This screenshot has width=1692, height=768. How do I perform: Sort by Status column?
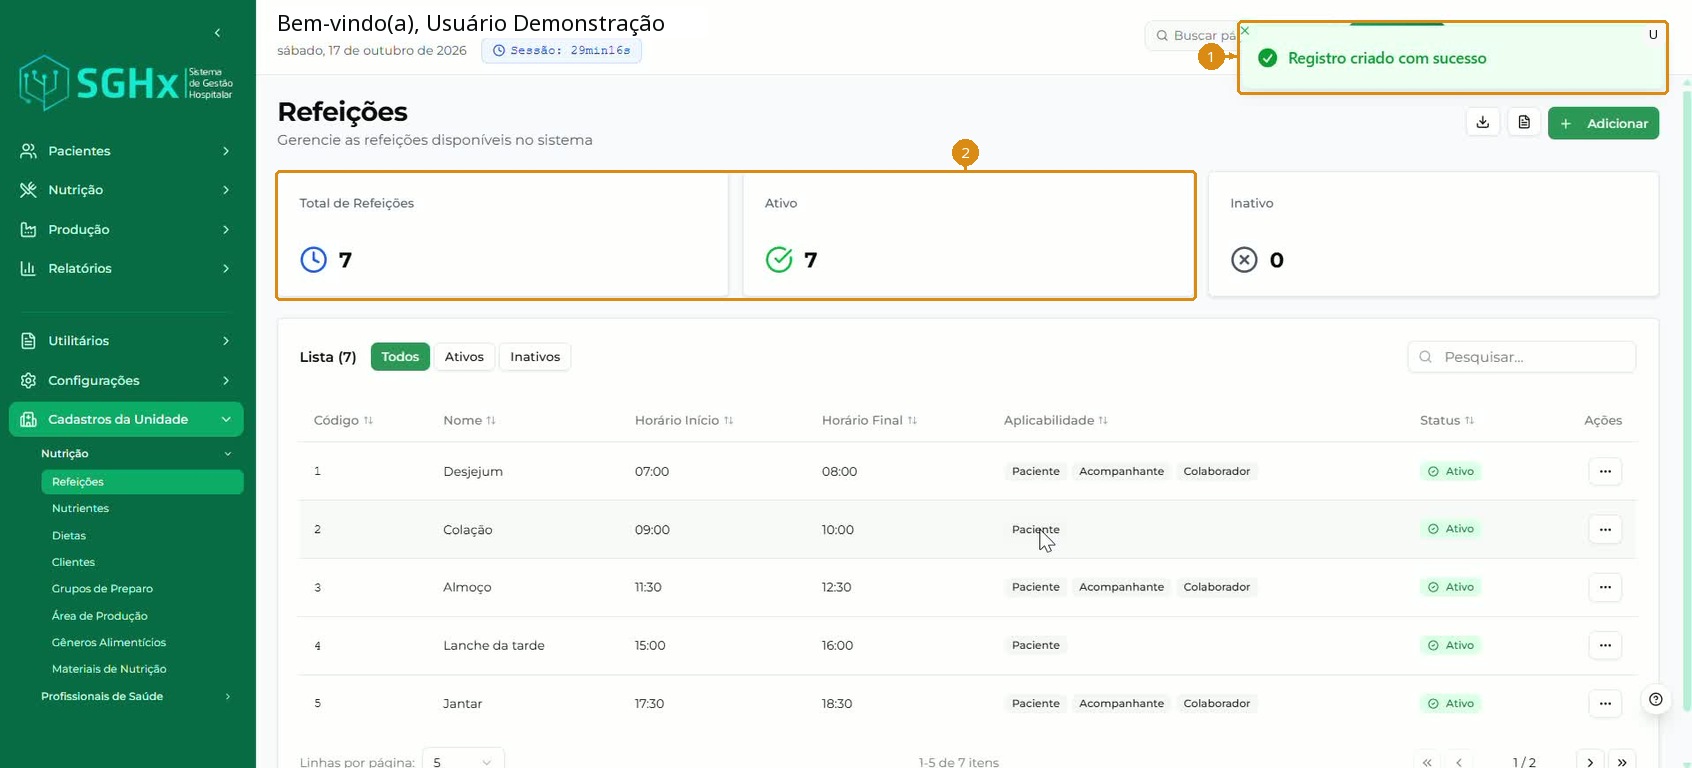[x=1447, y=420]
